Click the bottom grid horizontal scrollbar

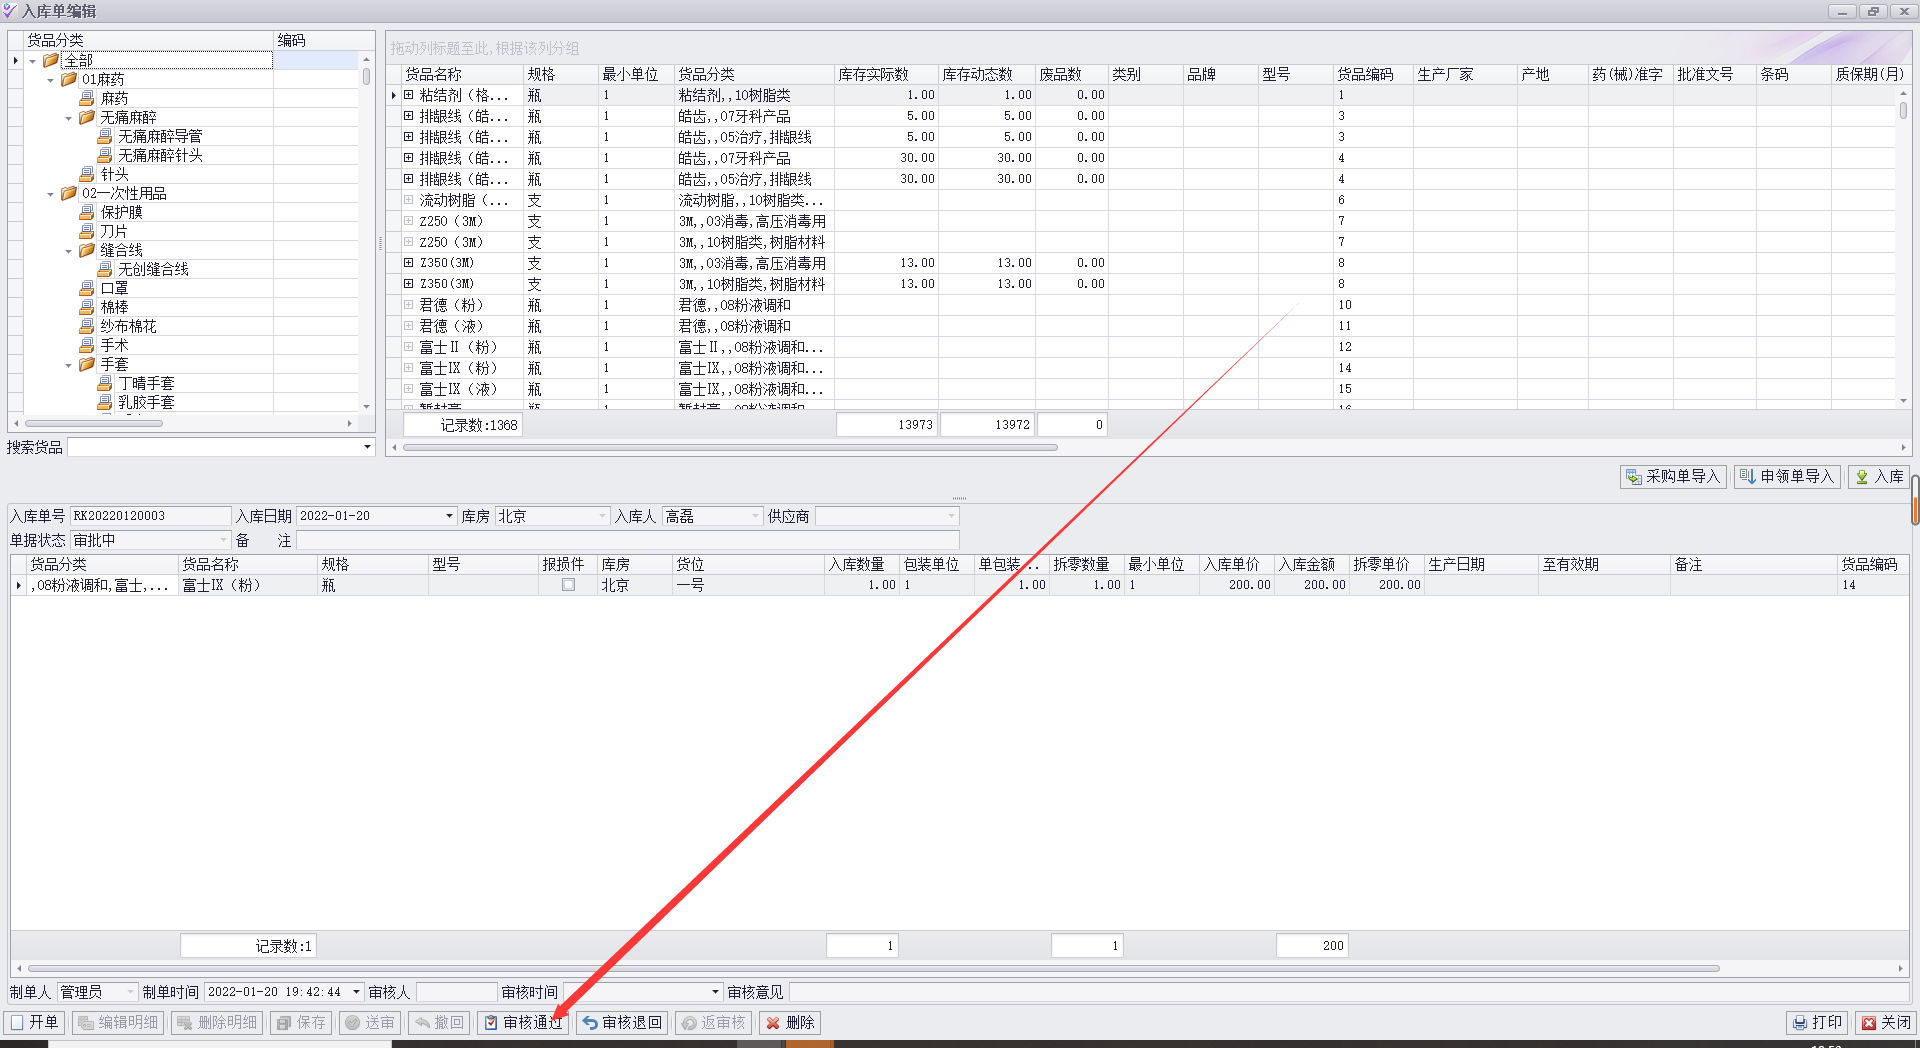[873, 968]
